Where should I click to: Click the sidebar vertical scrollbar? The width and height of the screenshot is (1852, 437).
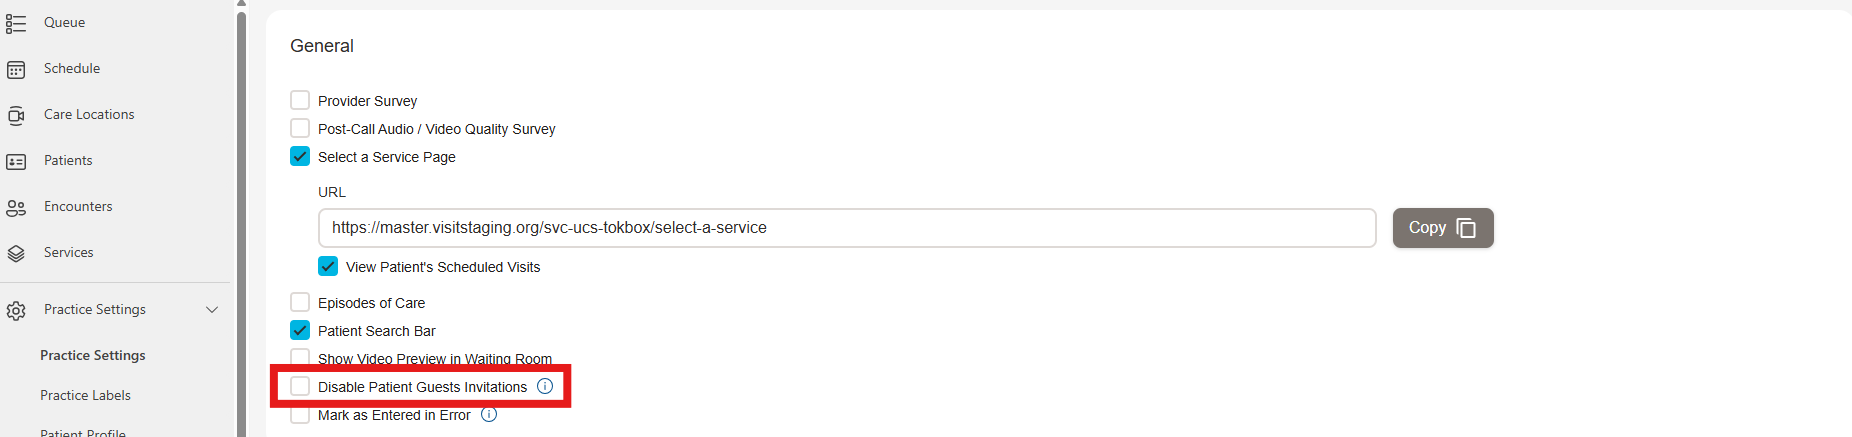pyautogui.click(x=241, y=220)
